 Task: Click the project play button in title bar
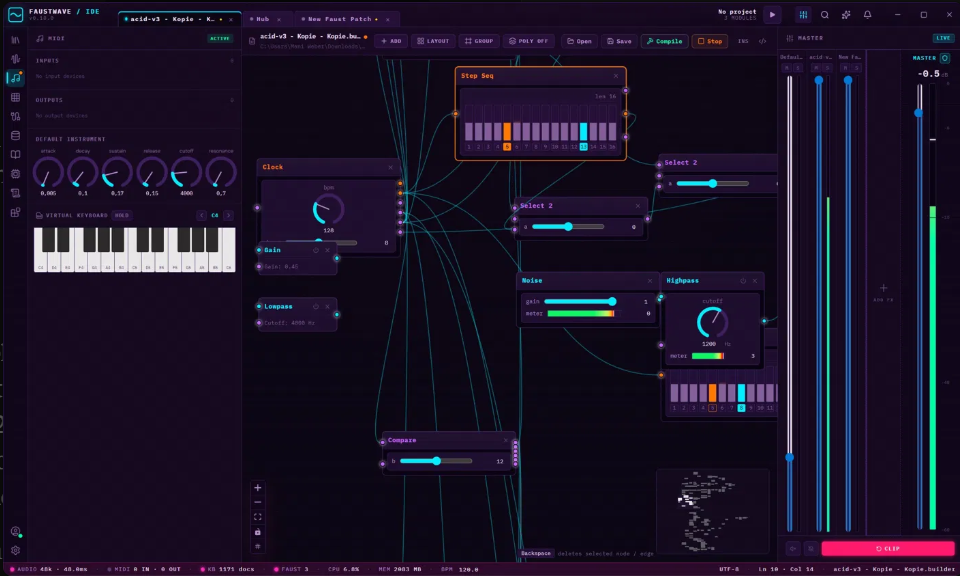773,15
